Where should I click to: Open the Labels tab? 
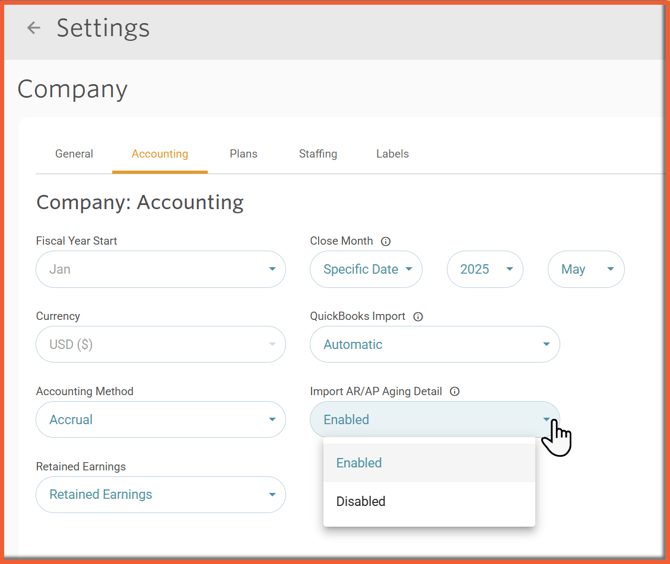[392, 154]
